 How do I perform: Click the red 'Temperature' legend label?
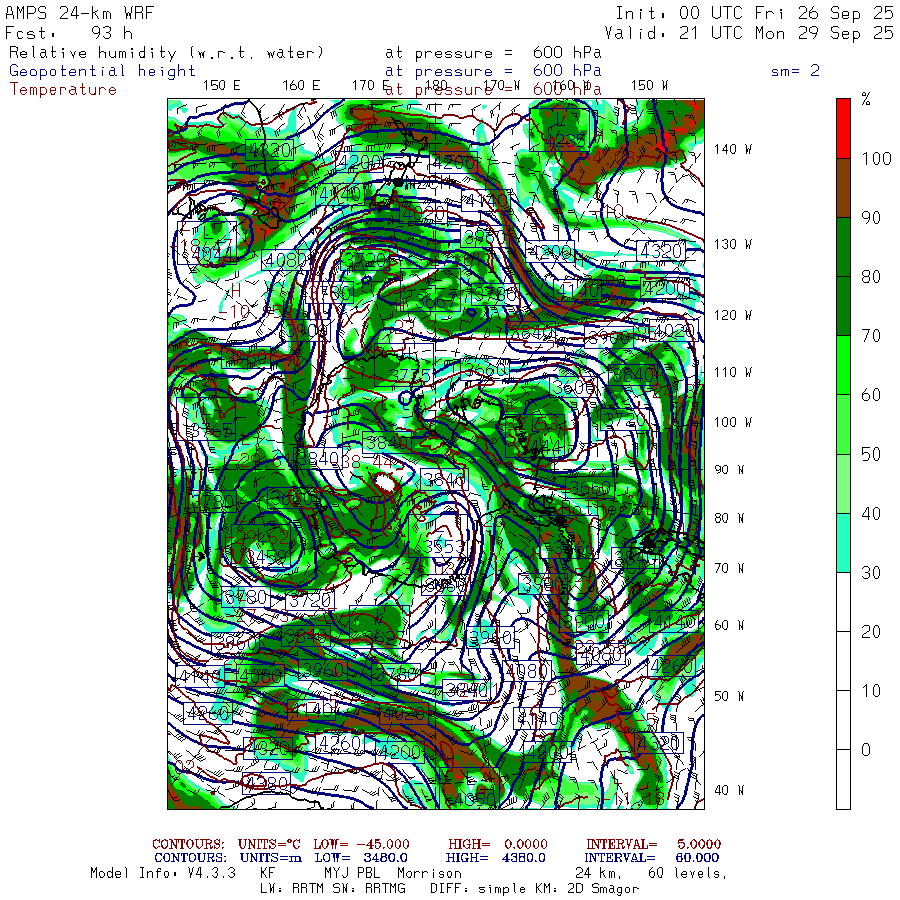coord(63,90)
